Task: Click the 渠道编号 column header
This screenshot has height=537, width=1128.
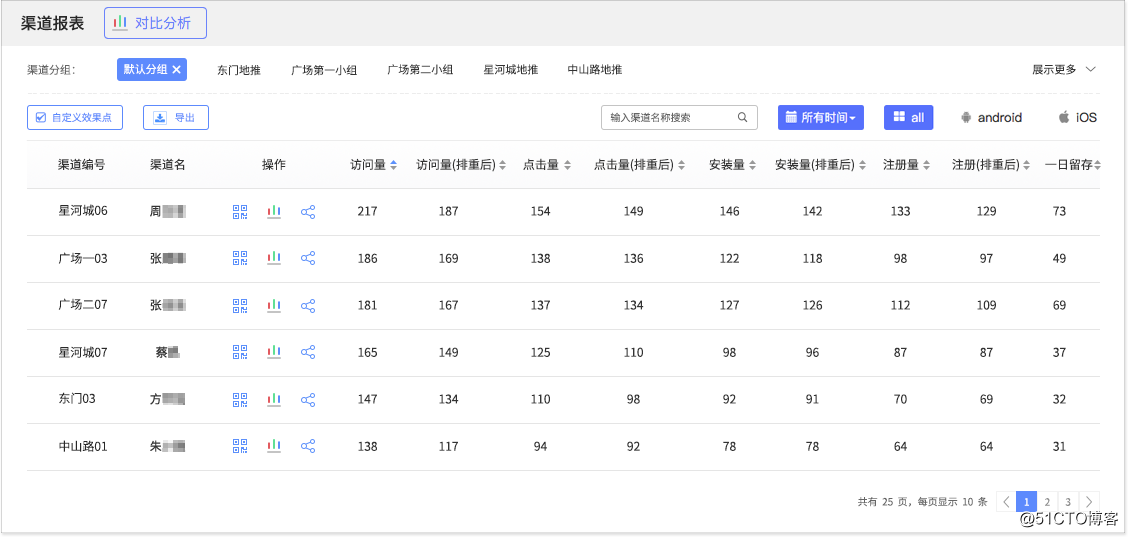Action: (x=82, y=165)
